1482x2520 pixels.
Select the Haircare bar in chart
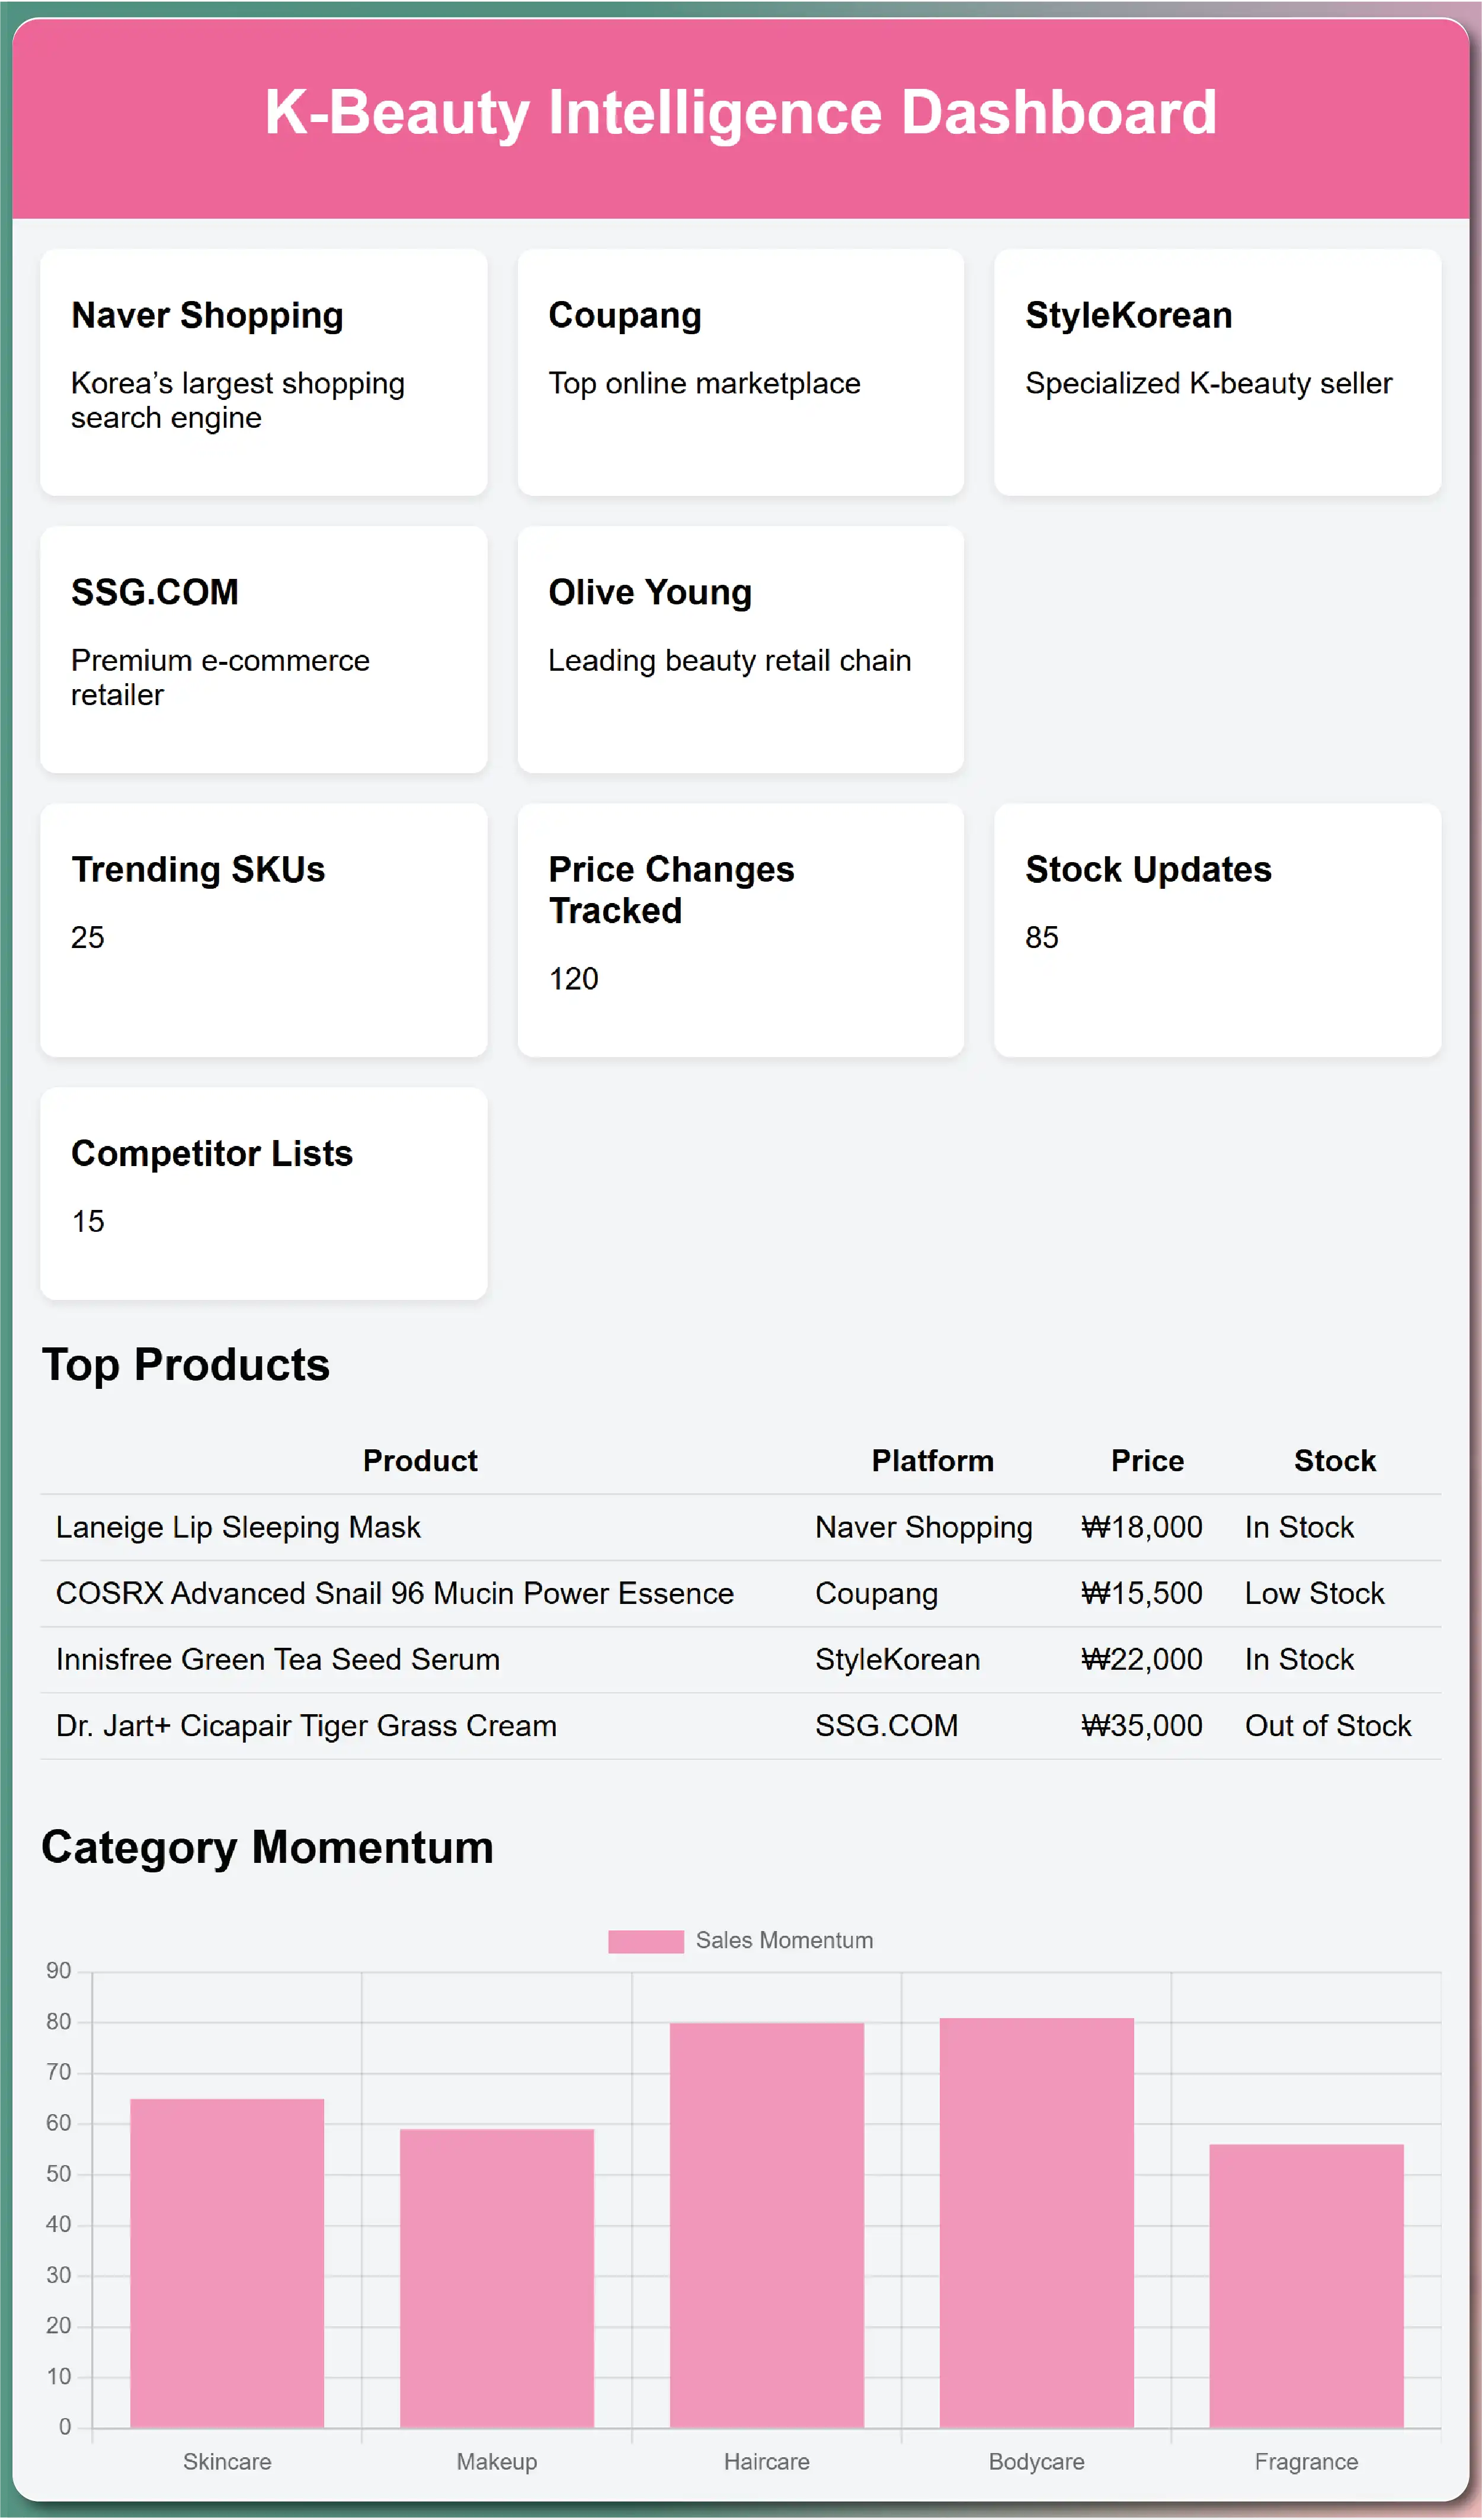coord(767,2225)
